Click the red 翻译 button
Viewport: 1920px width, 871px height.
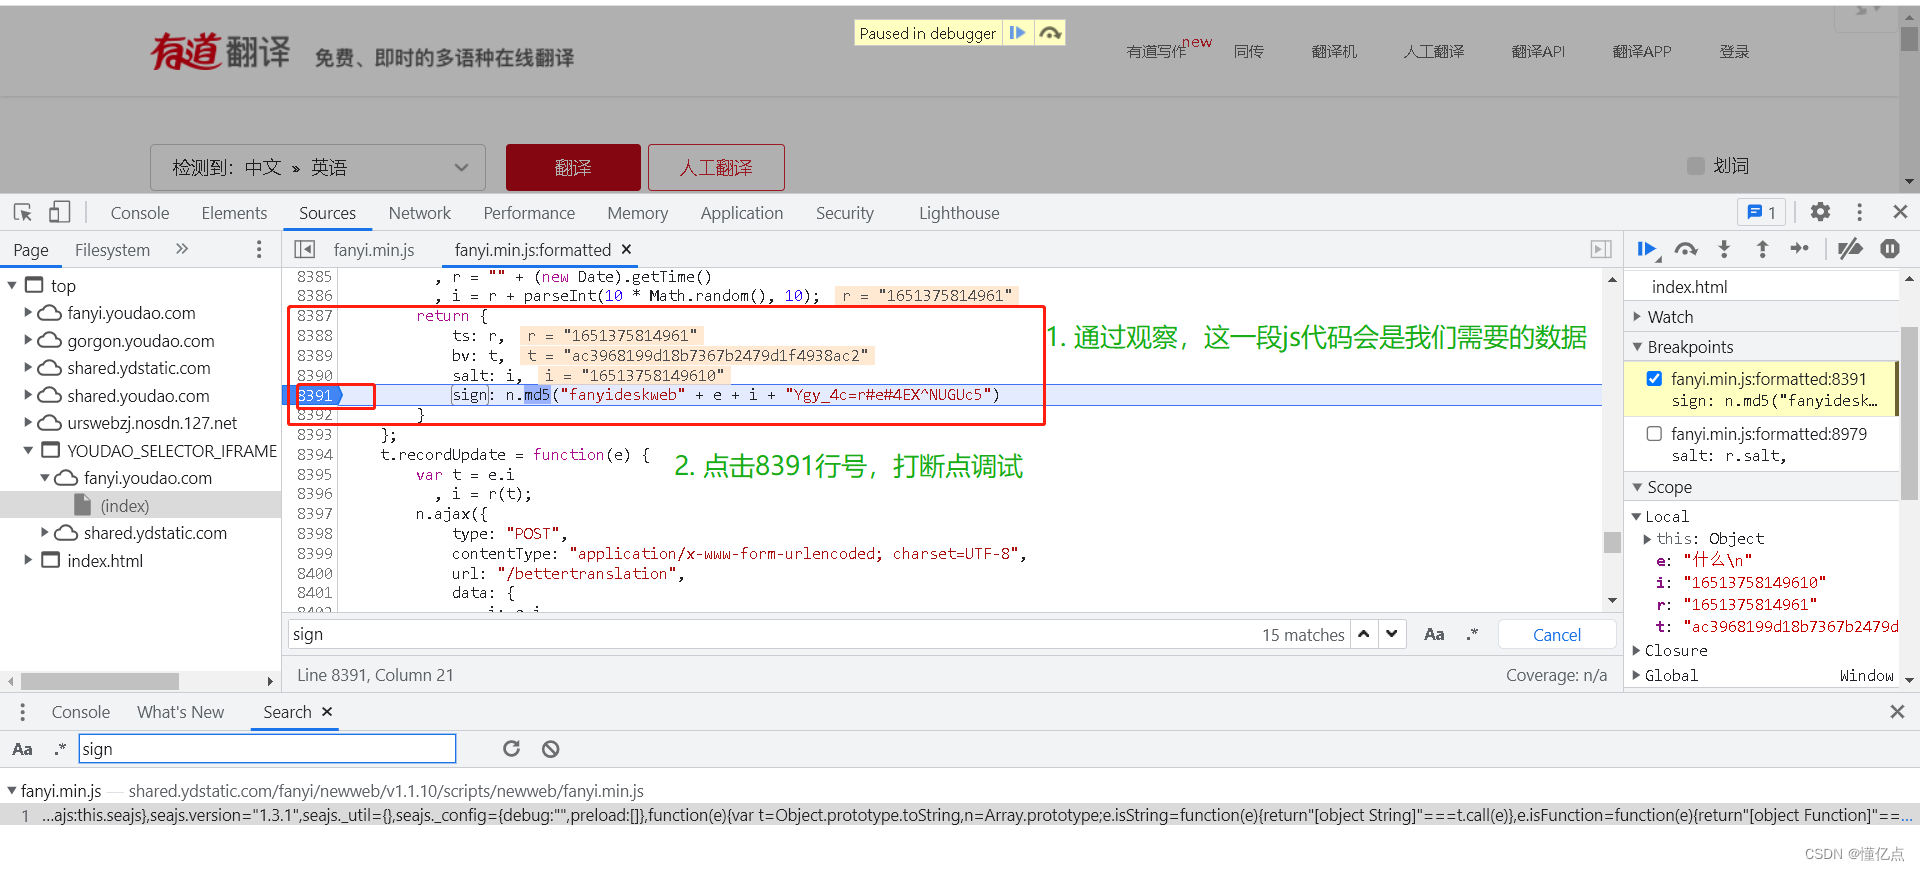(573, 167)
